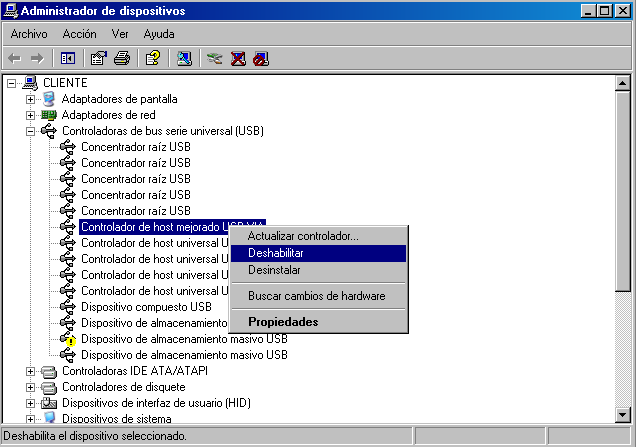Open the Ver menu
The image size is (636, 447).
coord(120,34)
